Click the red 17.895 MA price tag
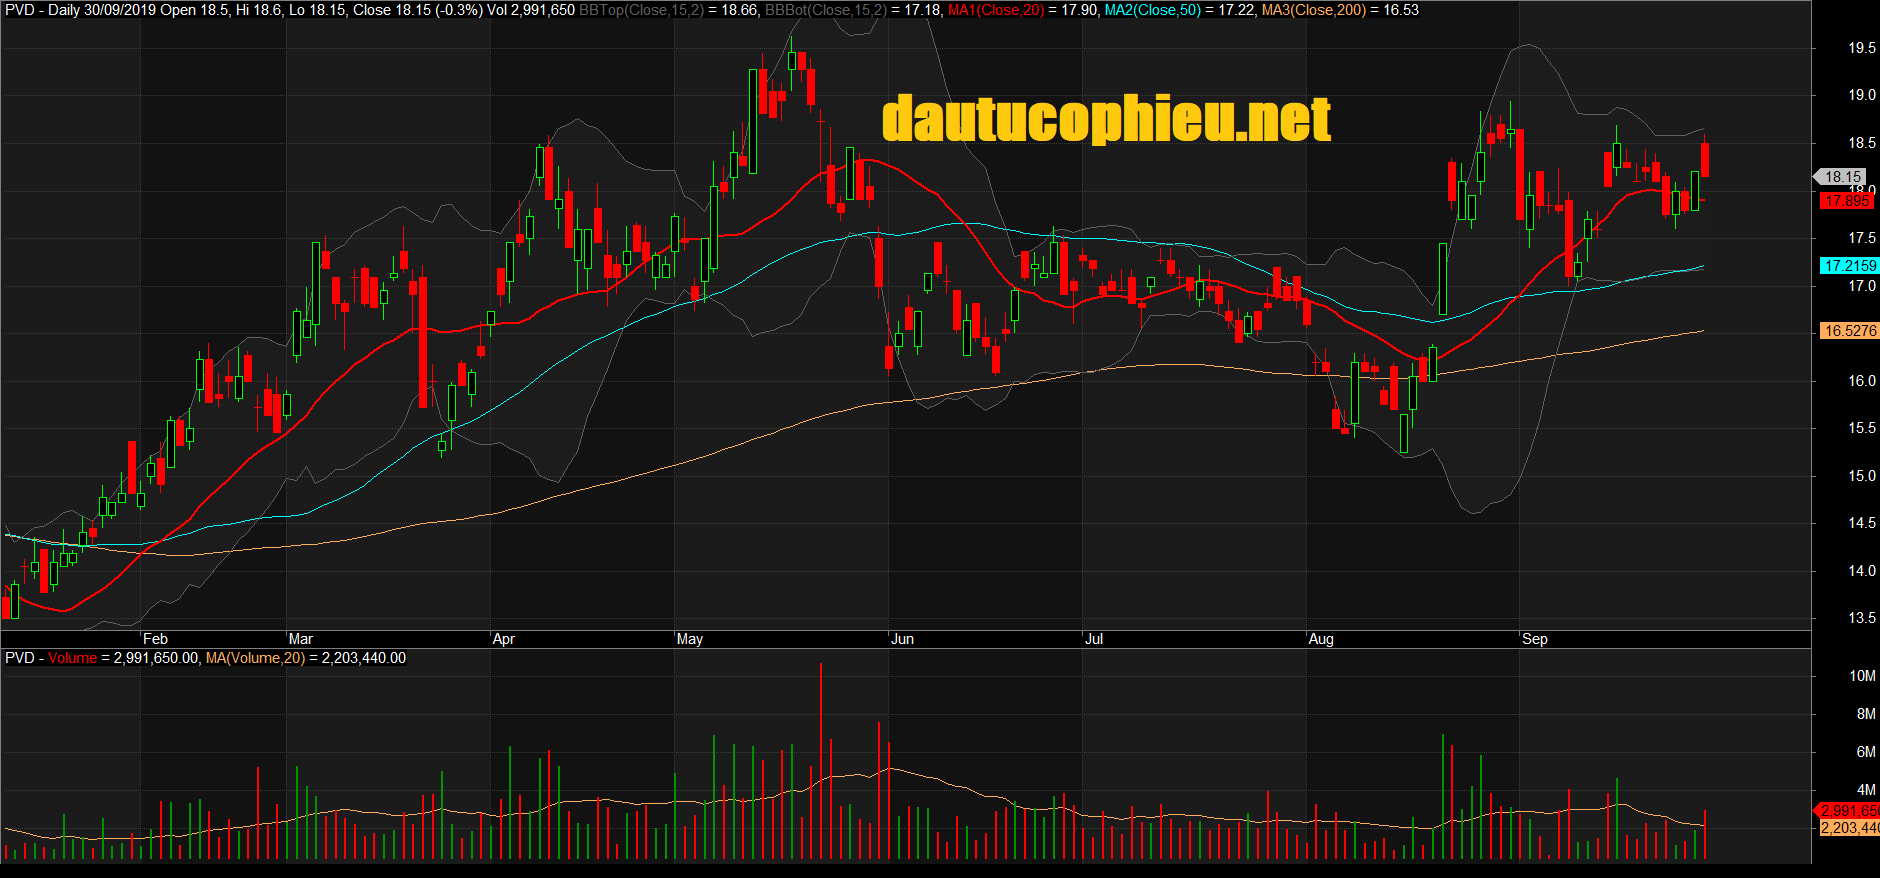1880x878 pixels. coord(1846,201)
